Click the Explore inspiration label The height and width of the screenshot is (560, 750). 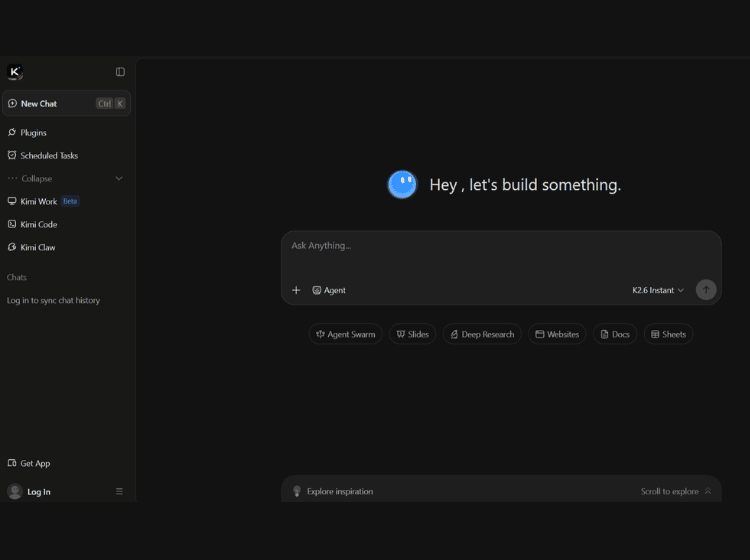[340, 491]
